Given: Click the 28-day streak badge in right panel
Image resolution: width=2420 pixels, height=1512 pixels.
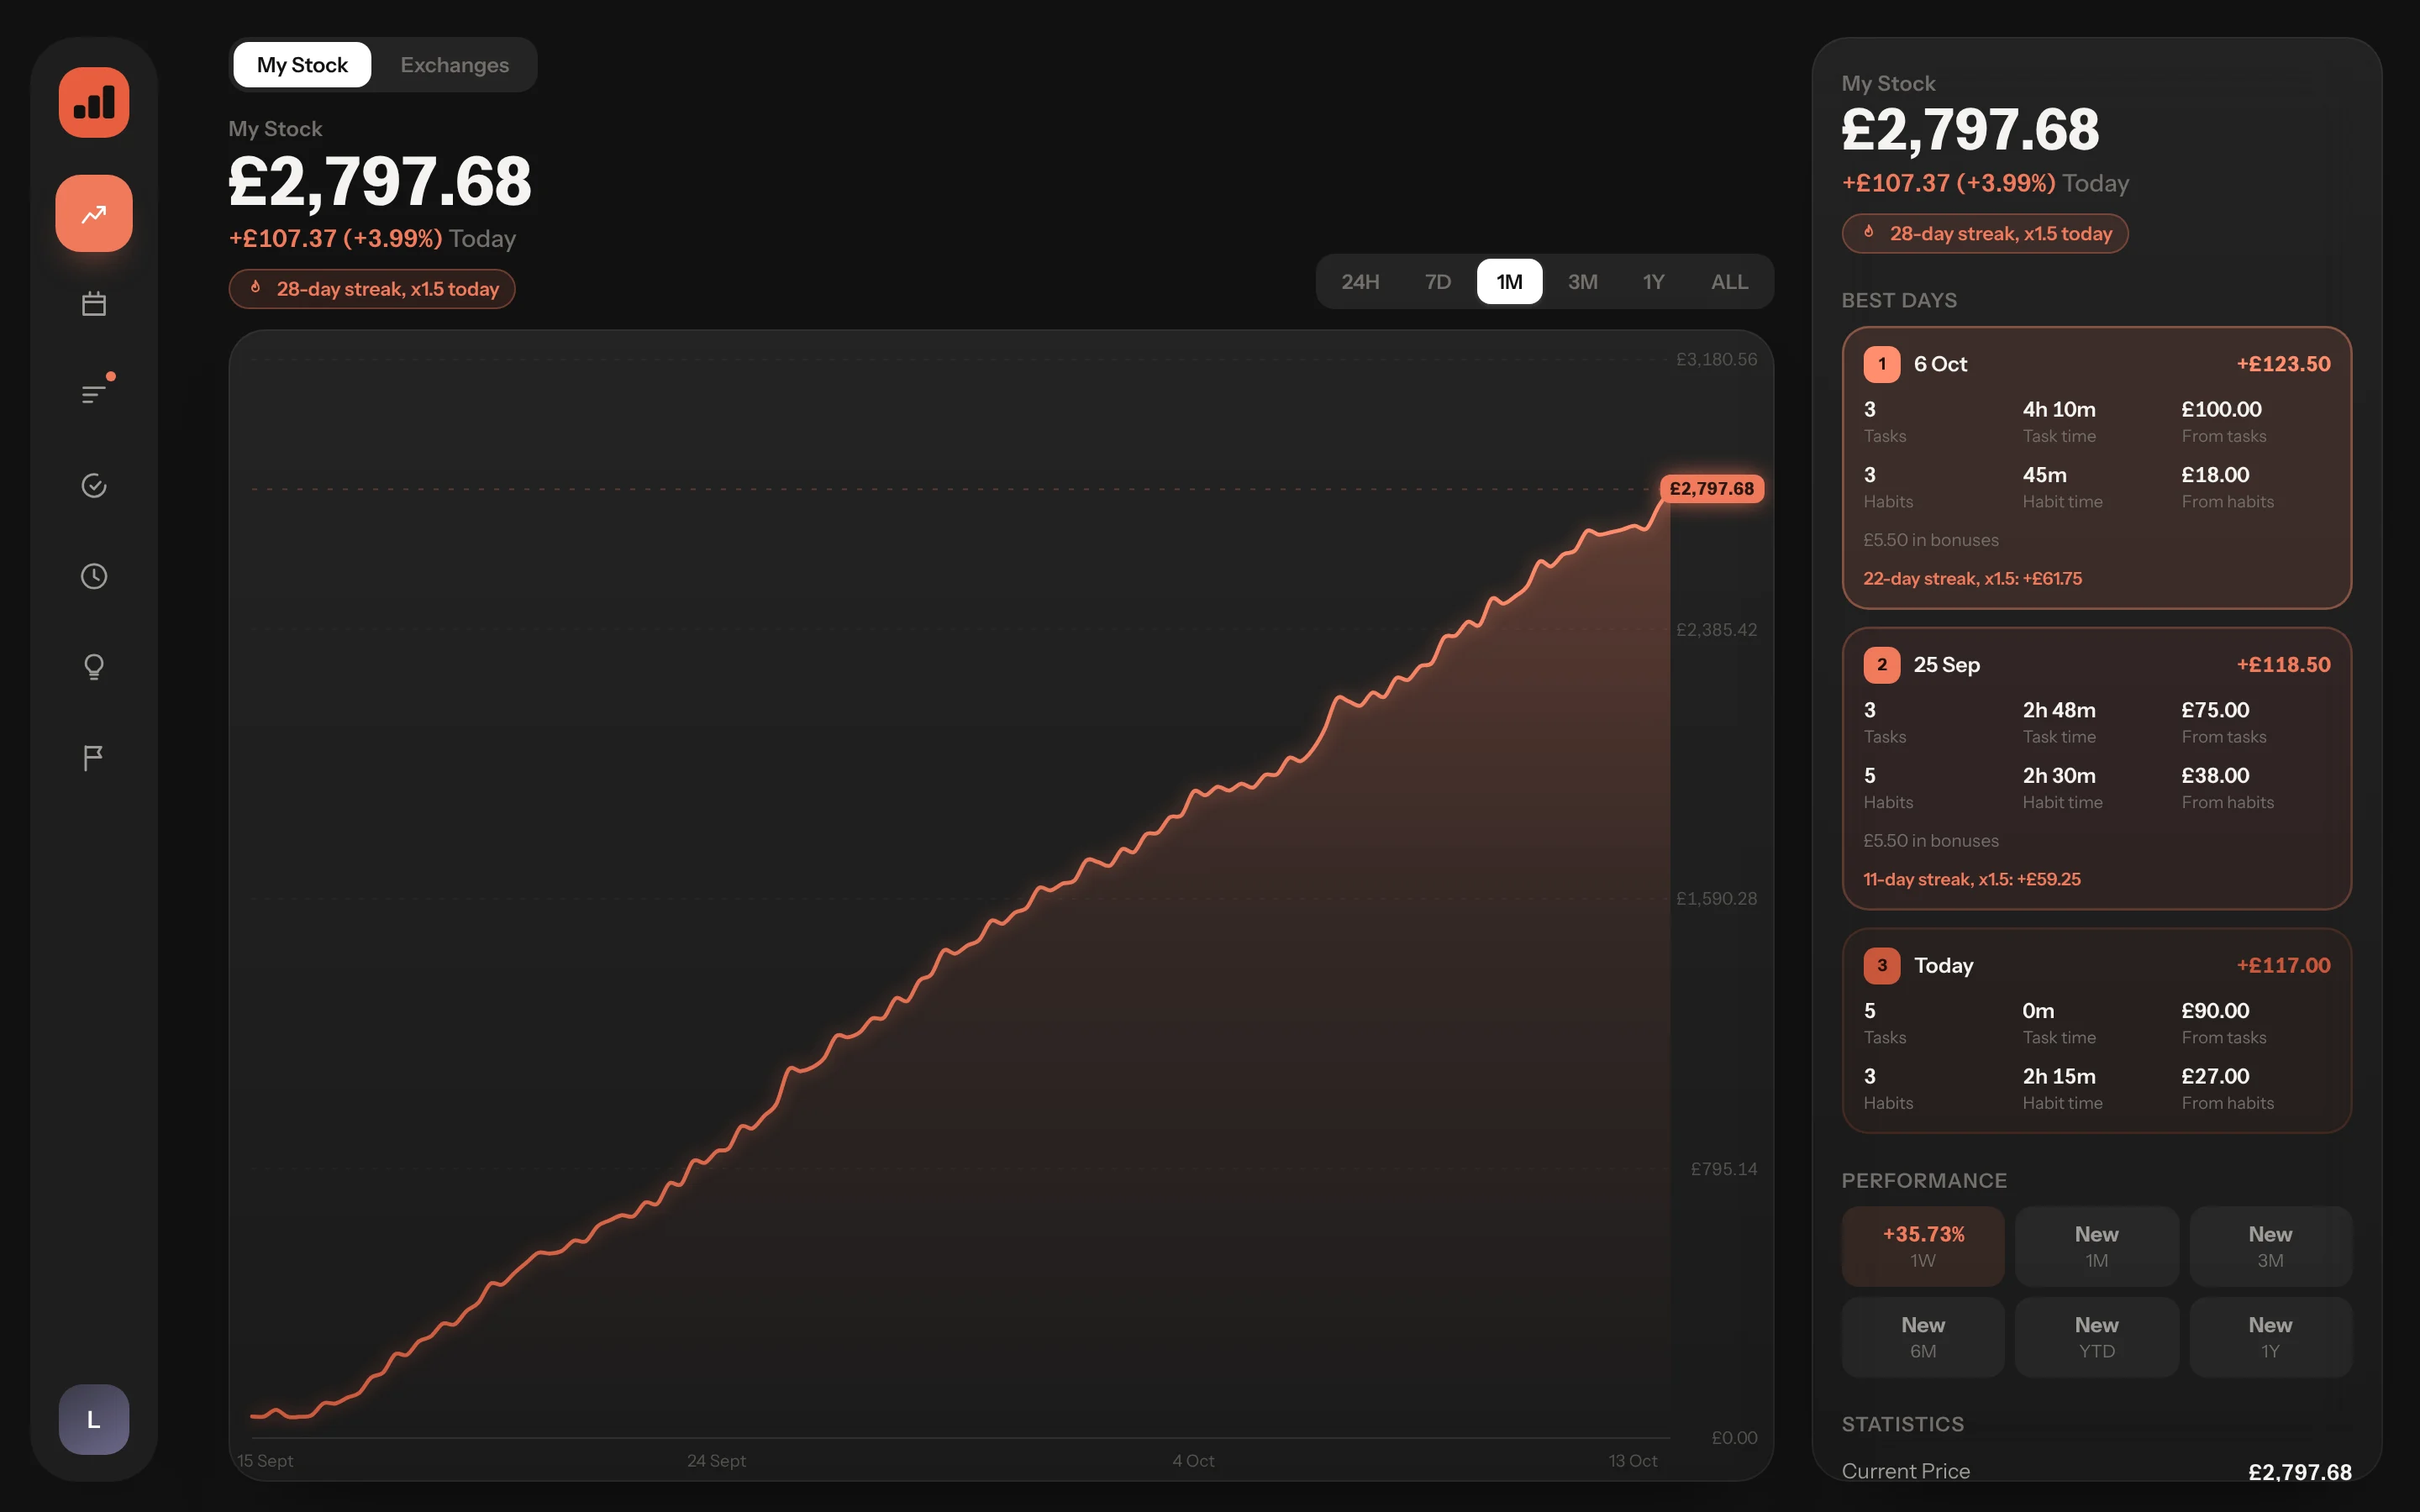Looking at the screenshot, I should (x=1985, y=234).
